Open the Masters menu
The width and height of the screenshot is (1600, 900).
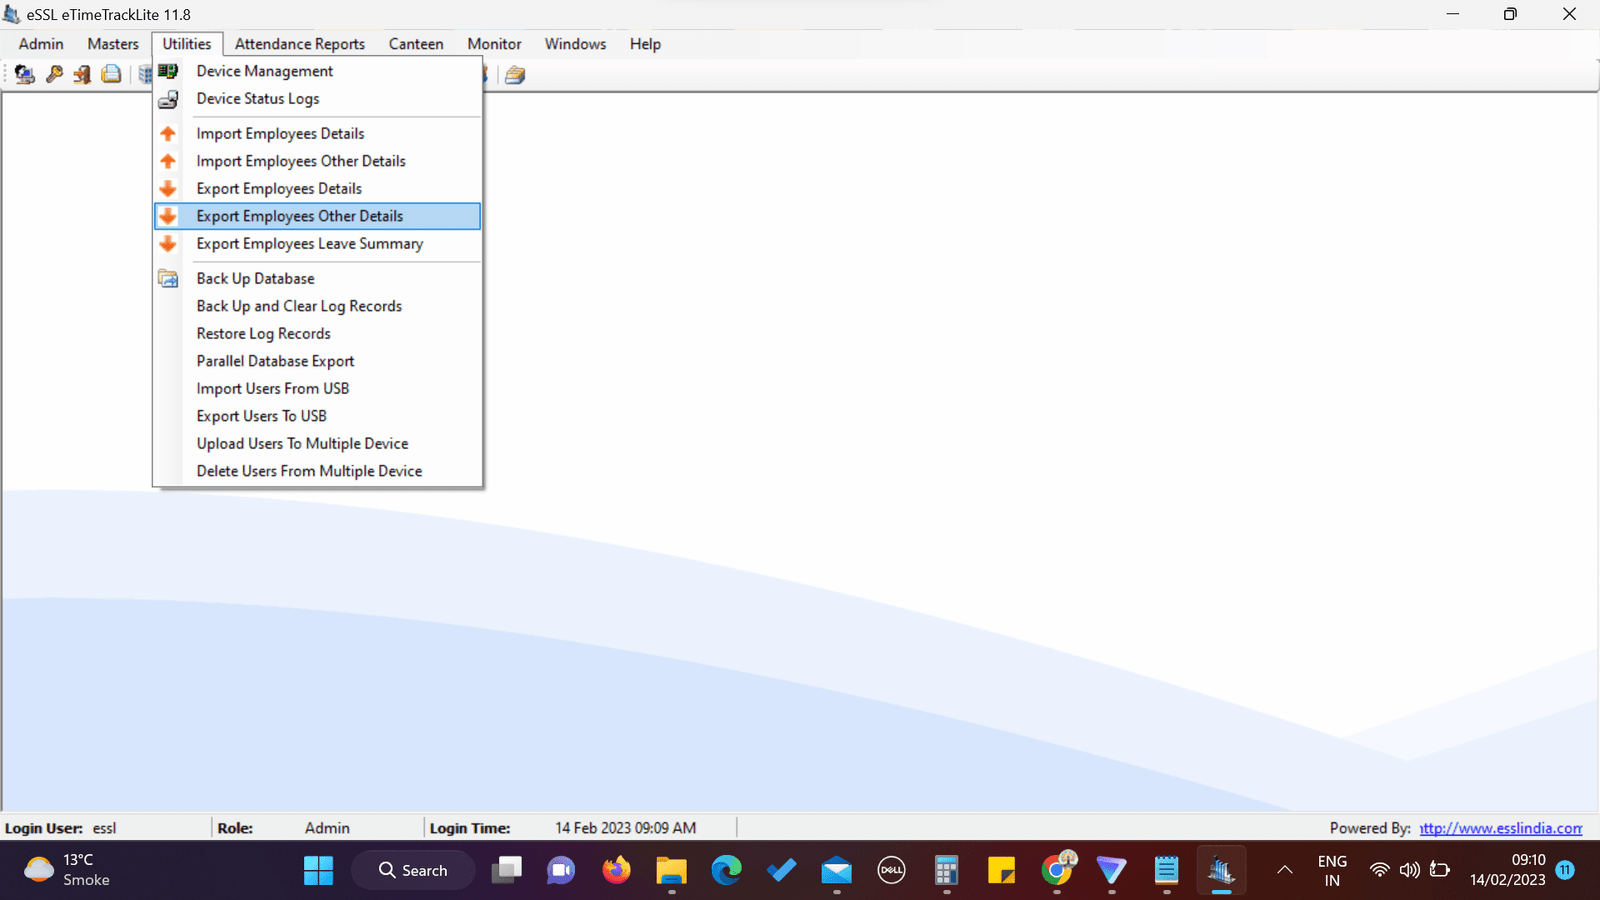(113, 44)
